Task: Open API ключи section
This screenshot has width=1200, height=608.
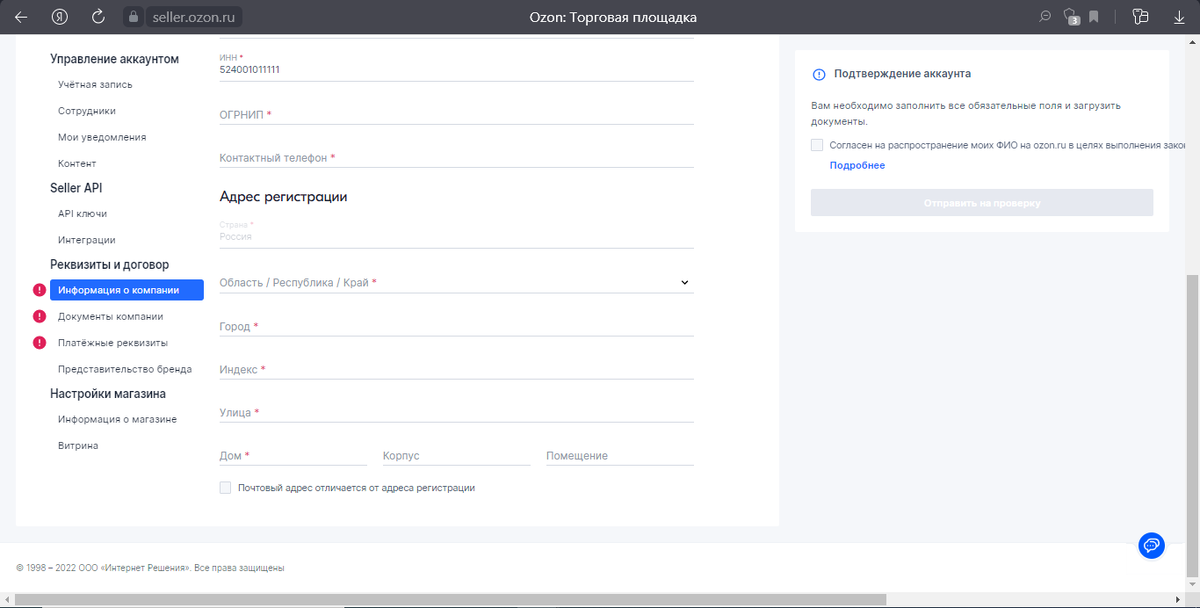Action: pyautogui.click(x=82, y=213)
